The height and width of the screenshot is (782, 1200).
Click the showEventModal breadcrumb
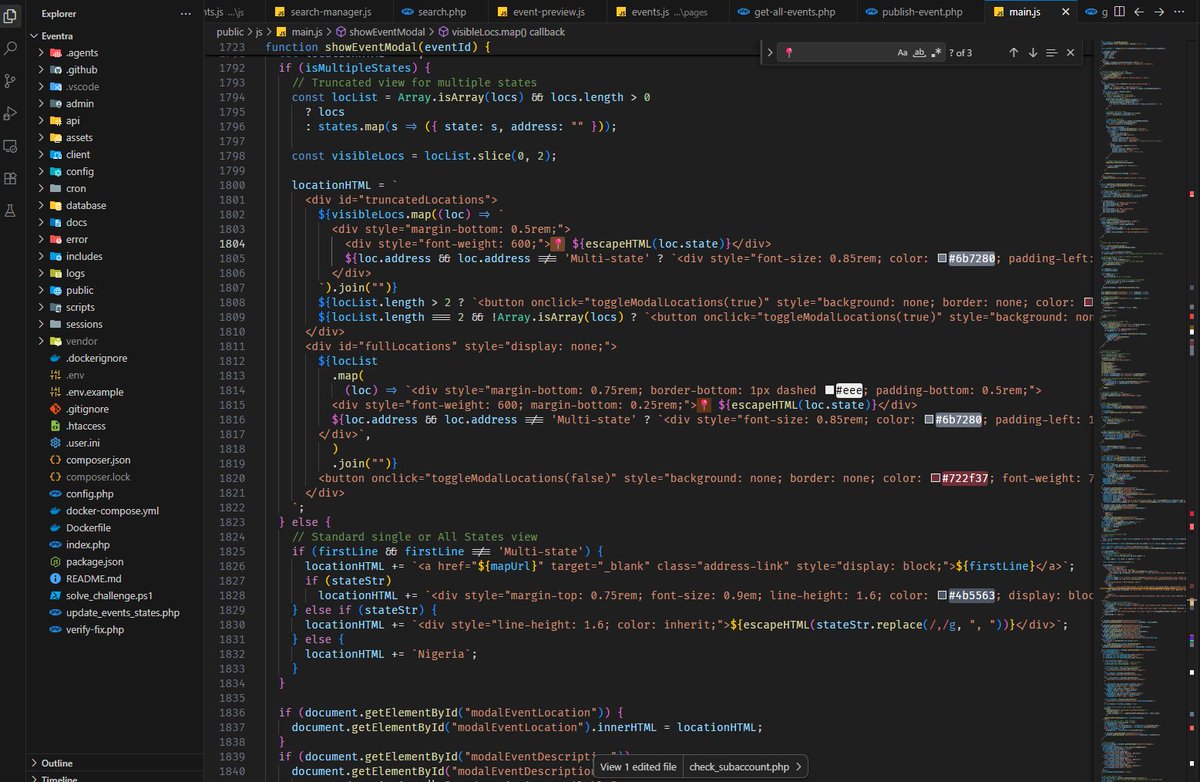click(x=387, y=32)
